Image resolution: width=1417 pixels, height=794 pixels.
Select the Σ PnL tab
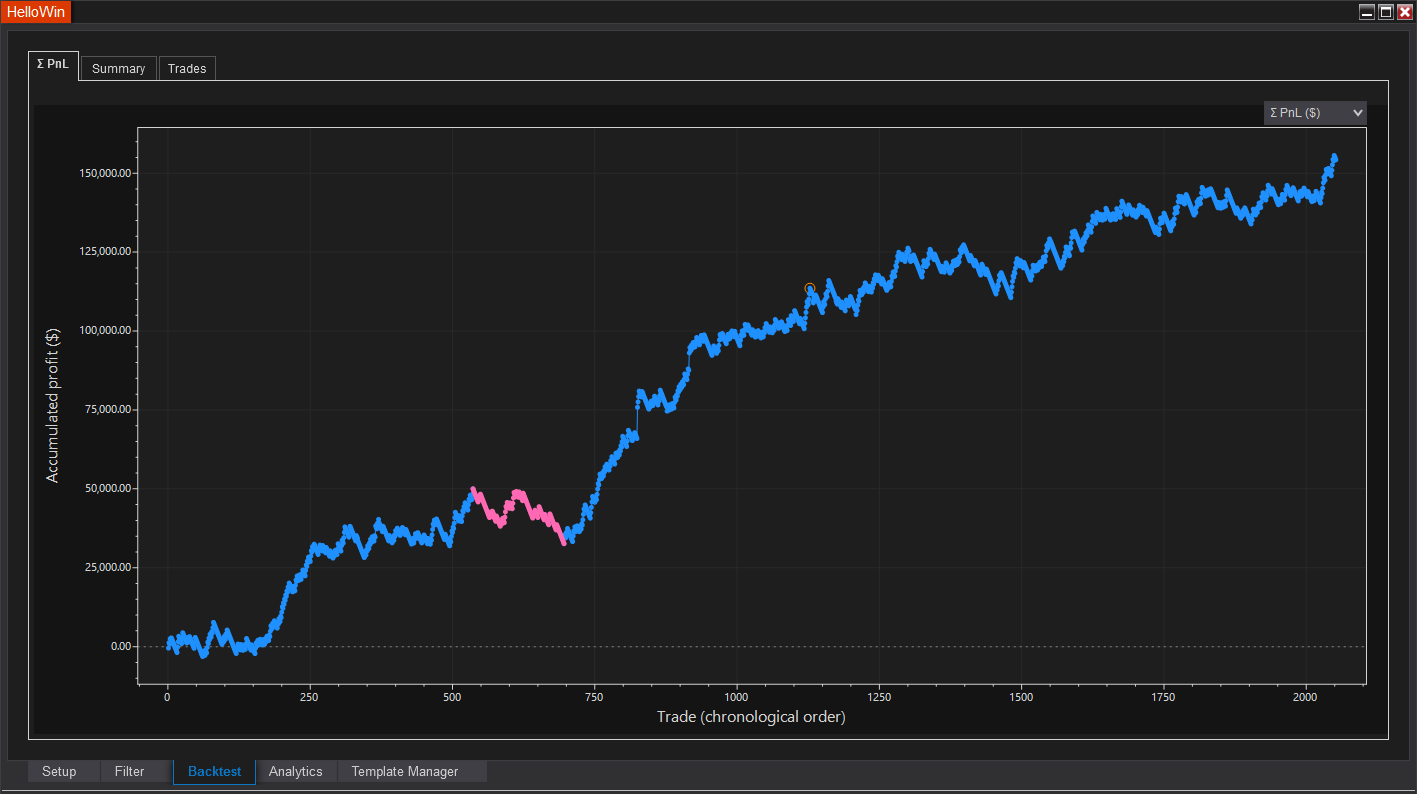tap(53, 65)
